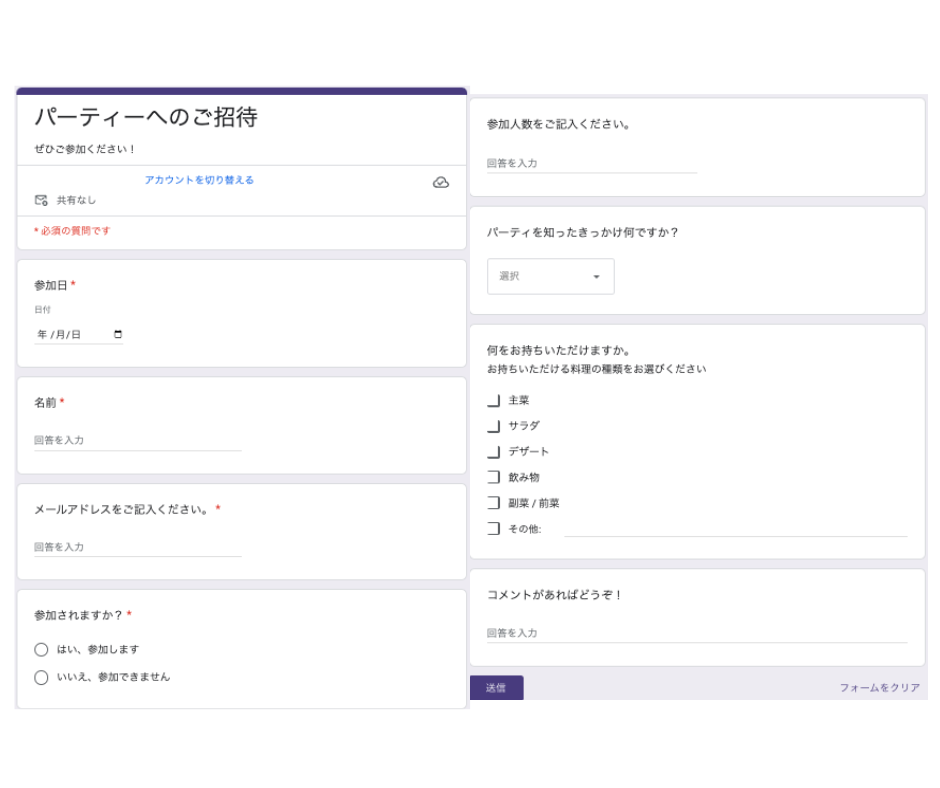Tick the 副菜 / 前菜 checkbox

(493, 503)
